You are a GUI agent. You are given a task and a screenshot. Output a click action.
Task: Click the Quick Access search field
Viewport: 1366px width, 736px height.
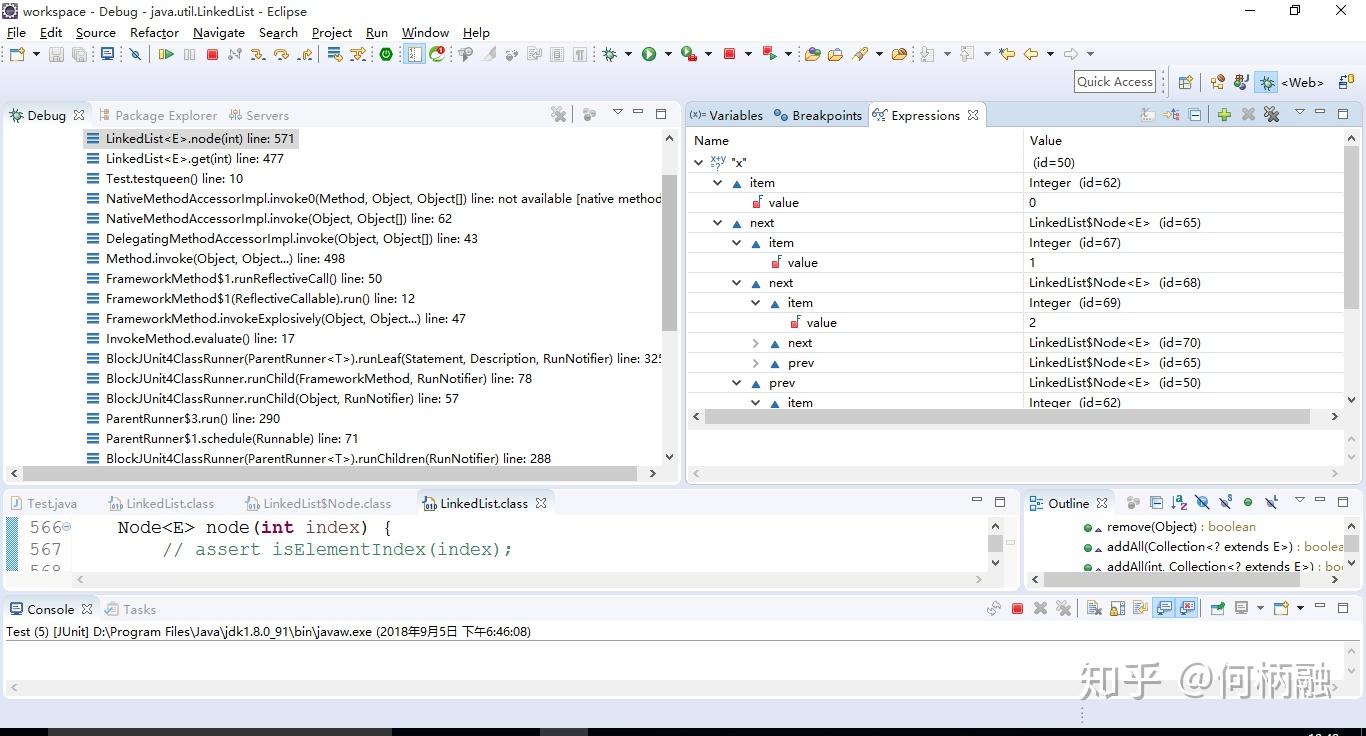point(1115,82)
